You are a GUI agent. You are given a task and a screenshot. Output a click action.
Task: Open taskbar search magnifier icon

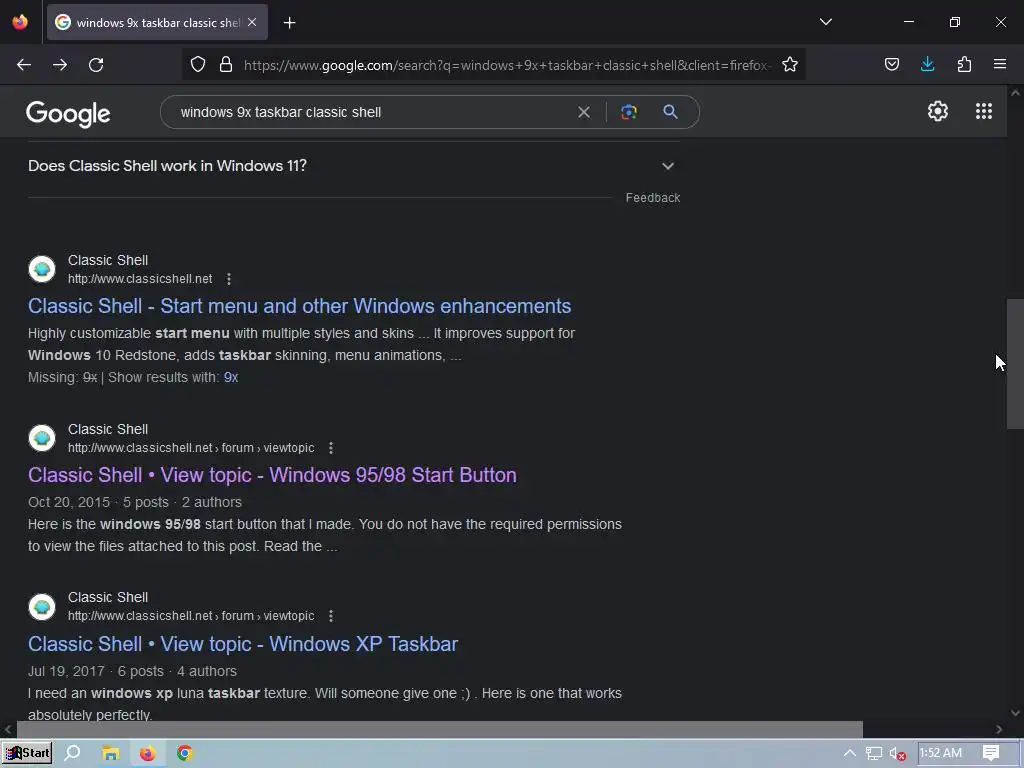tap(72, 754)
